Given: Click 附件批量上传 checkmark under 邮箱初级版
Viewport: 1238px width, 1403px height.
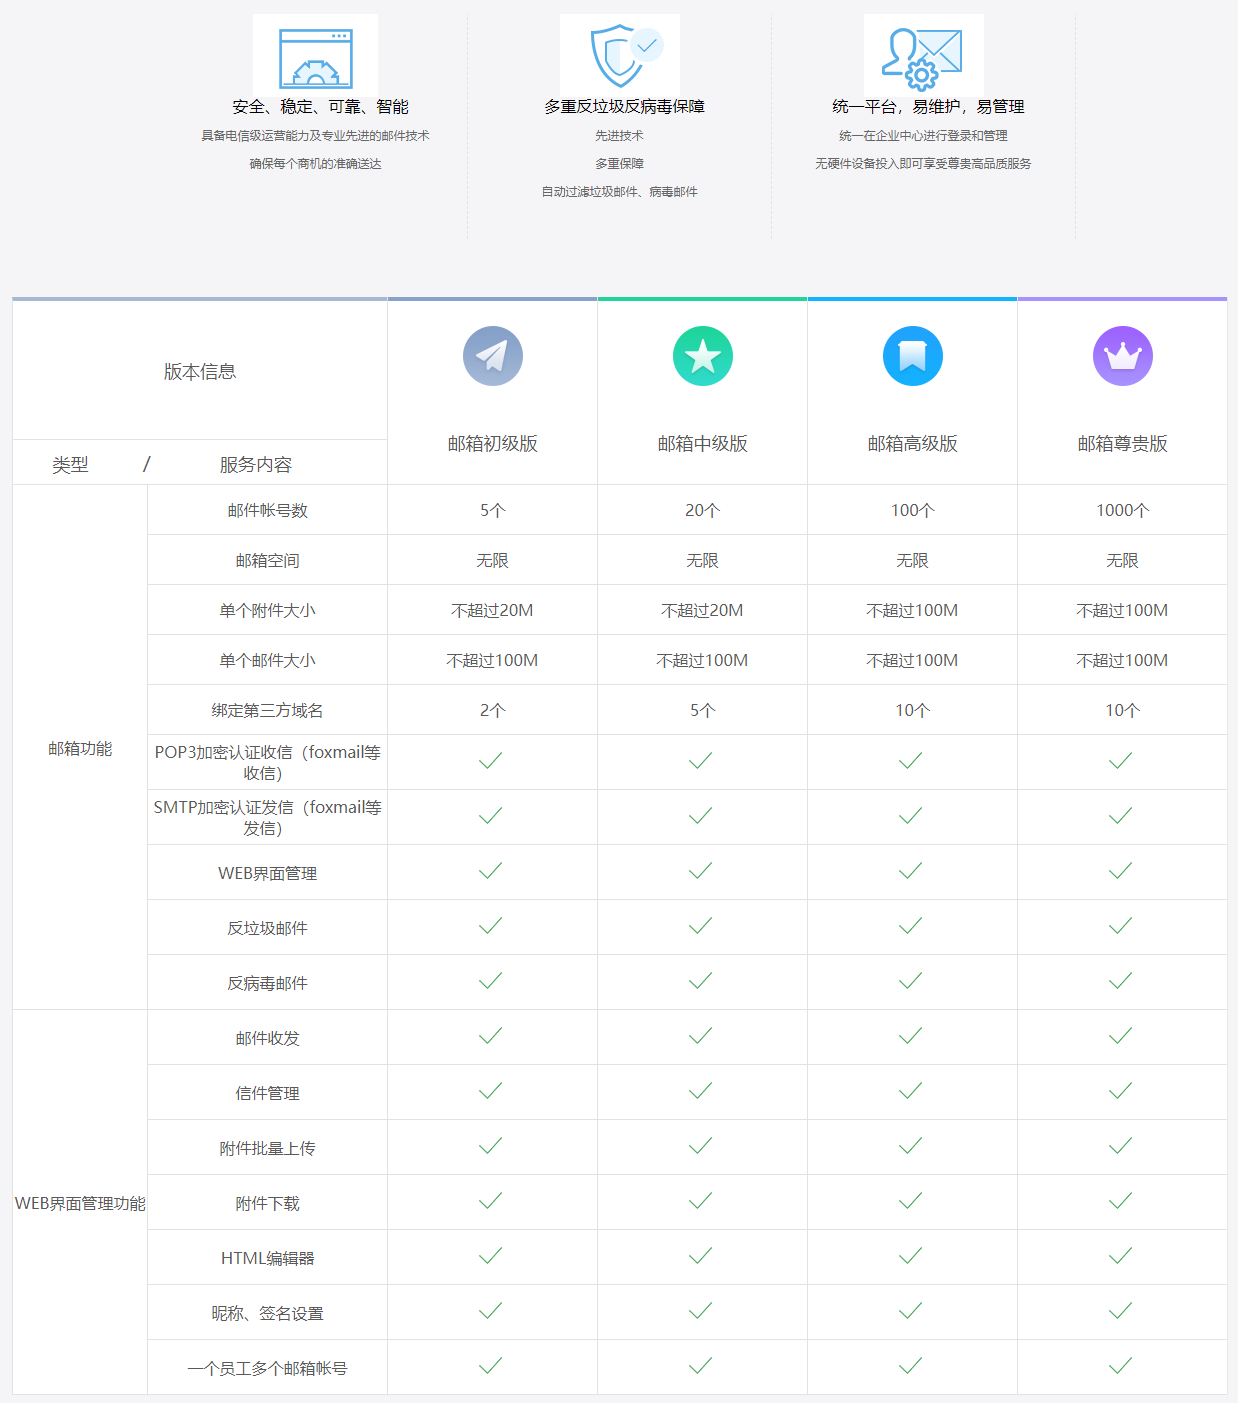Looking at the screenshot, I should [491, 1146].
